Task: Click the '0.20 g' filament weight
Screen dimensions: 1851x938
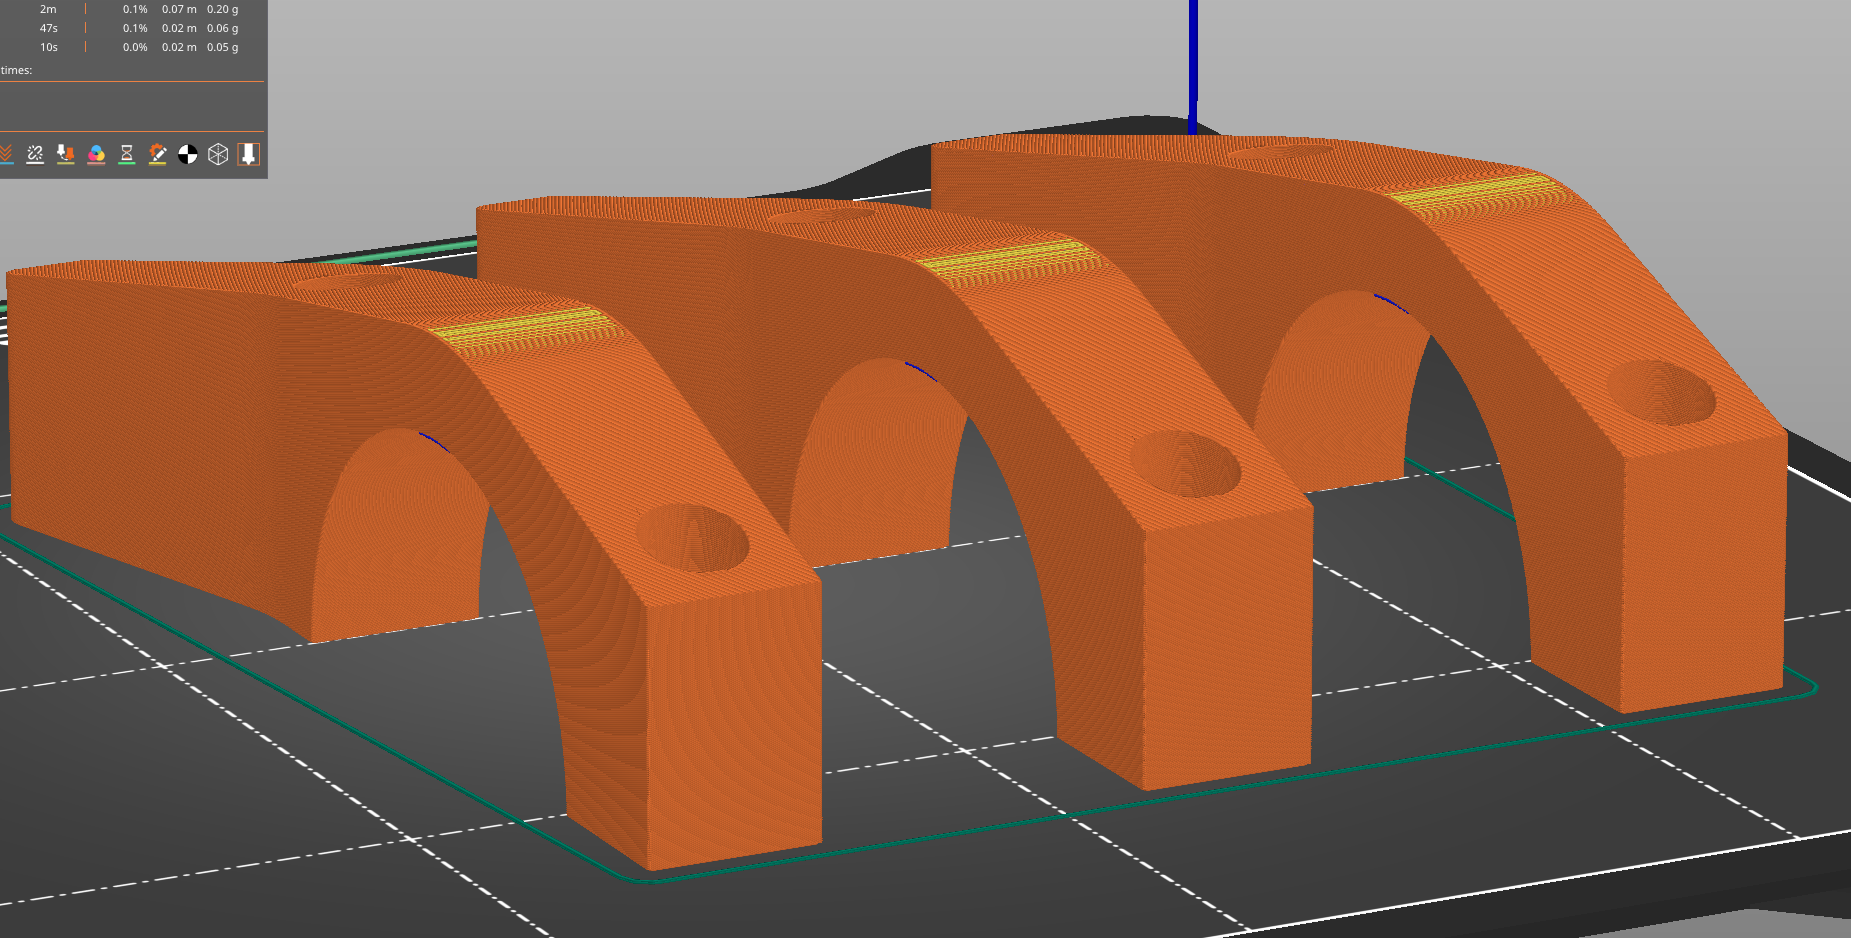Action: [222, 9]
